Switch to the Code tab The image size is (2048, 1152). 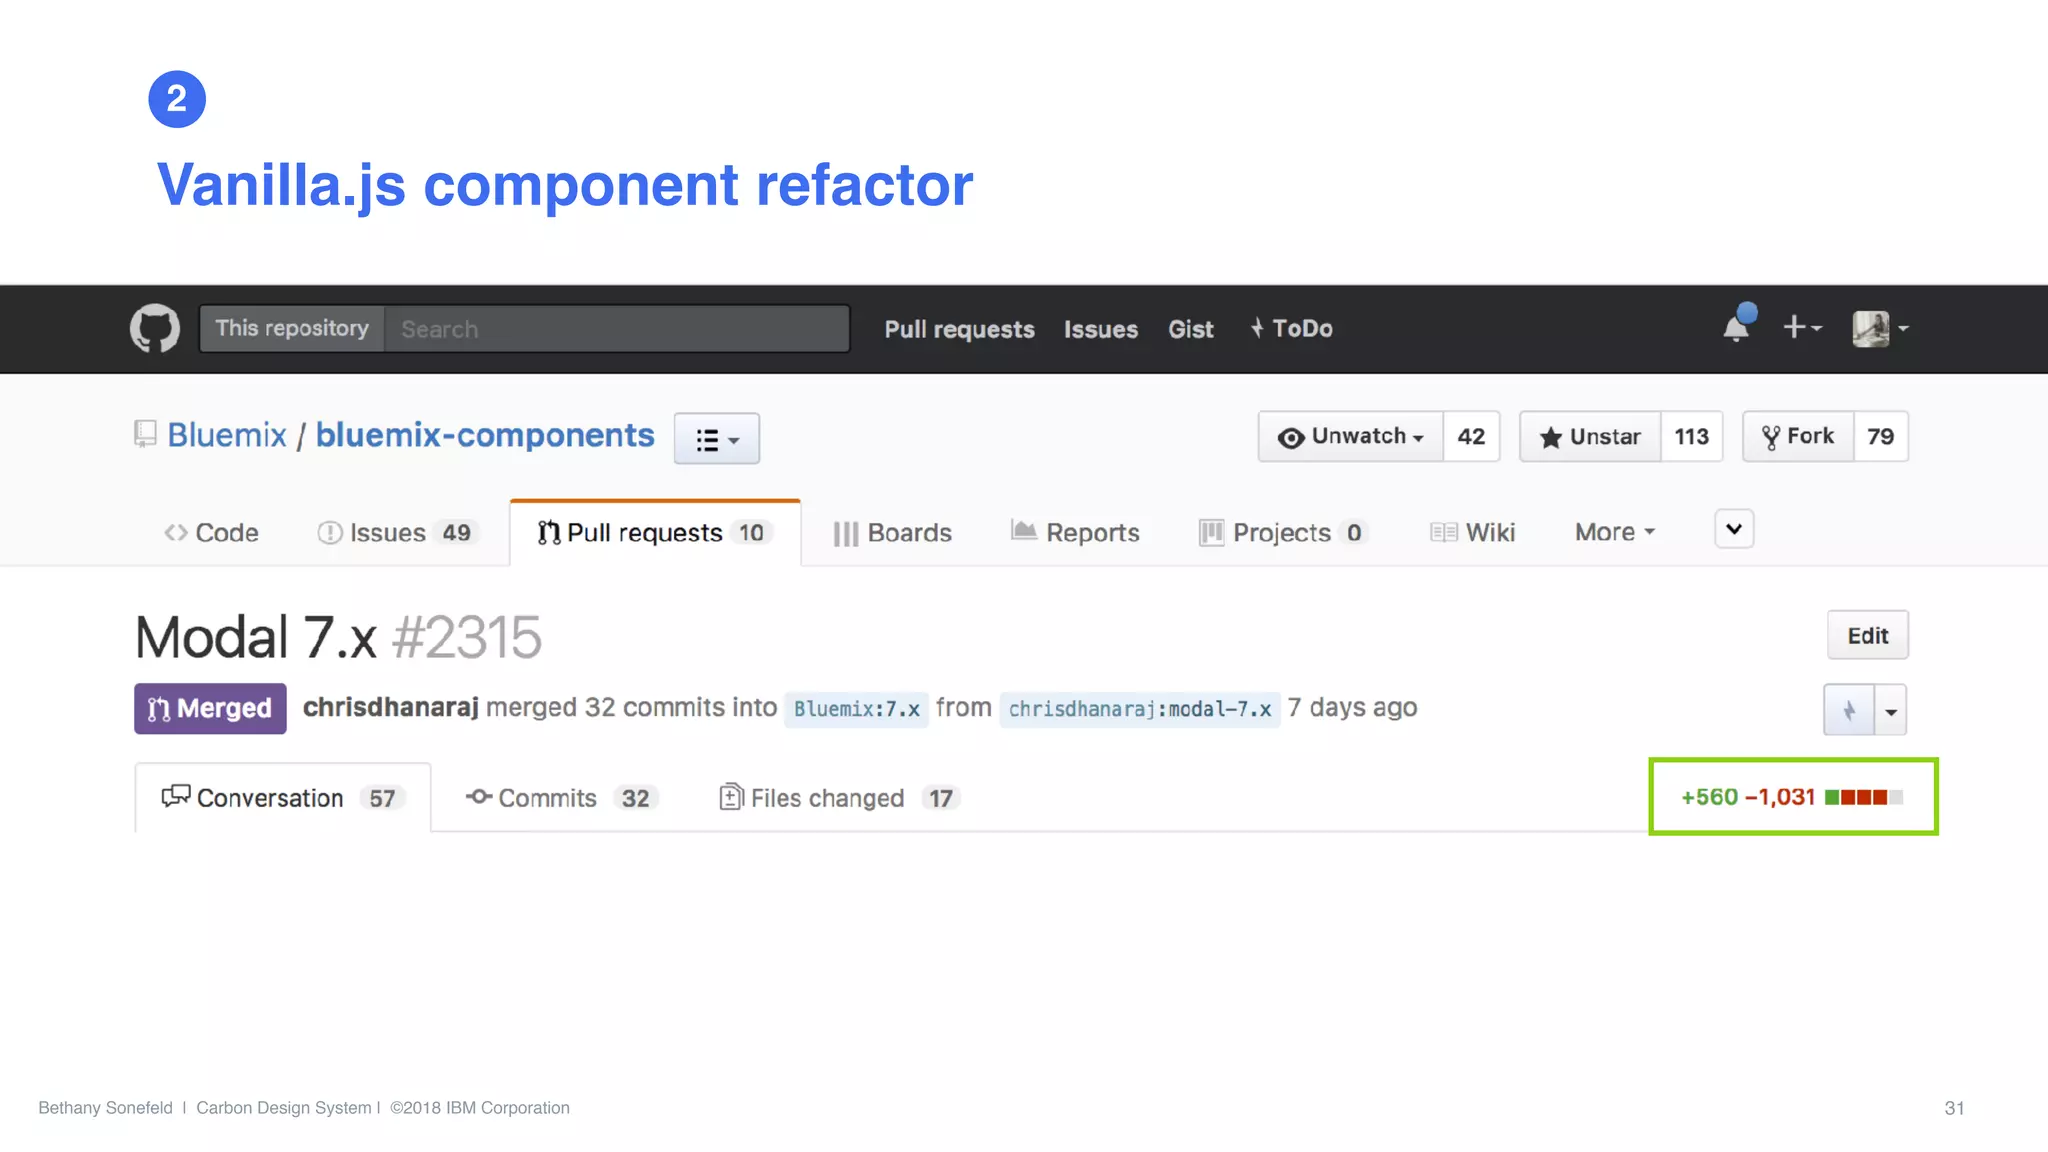(211, 533)
